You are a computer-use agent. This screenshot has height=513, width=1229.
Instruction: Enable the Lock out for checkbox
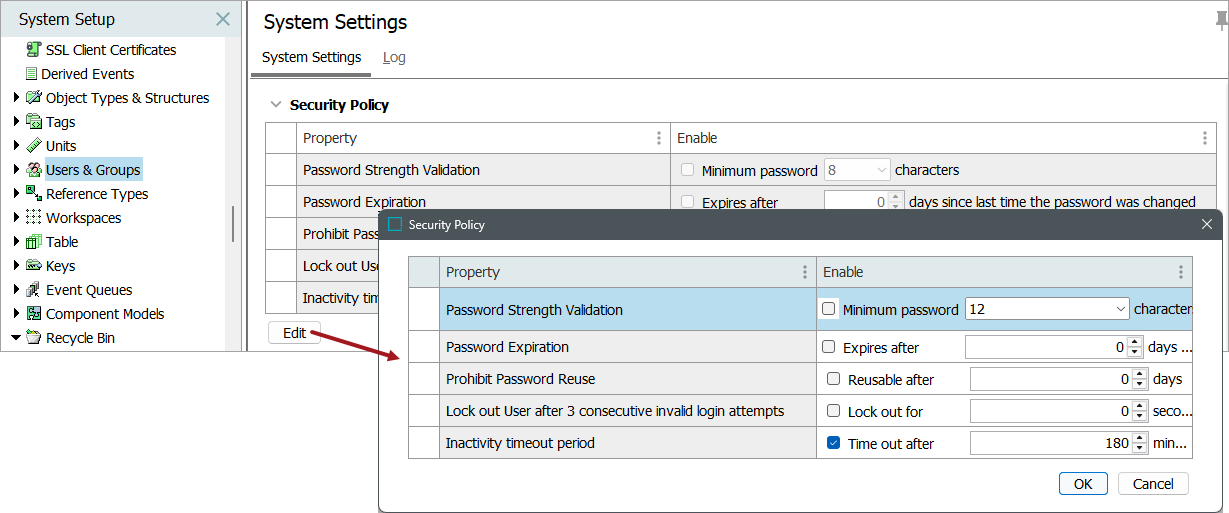834,411
